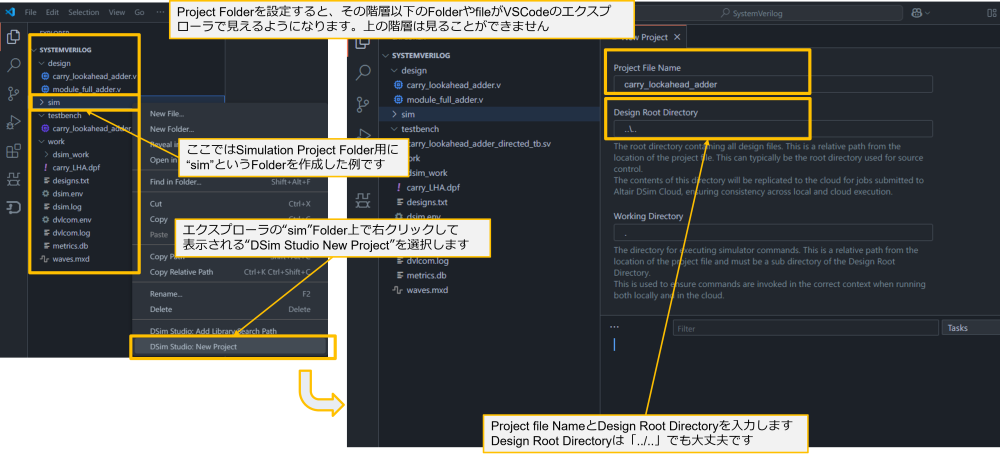The height and width of the screenshot is (456, 1000).
Task: Choose New Folder... in context menu
Action: 171,129
